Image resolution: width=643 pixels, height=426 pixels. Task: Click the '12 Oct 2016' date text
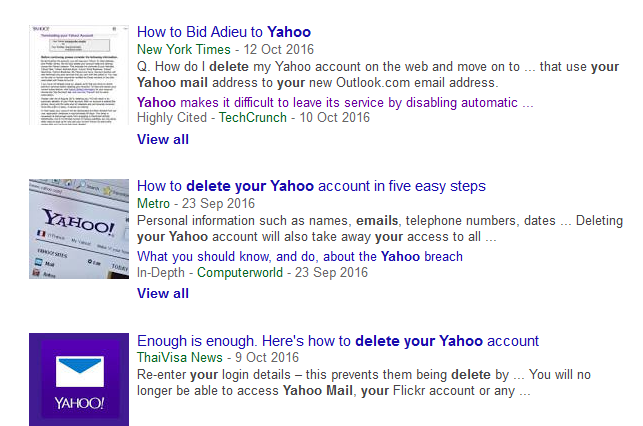tap(279, 49)
